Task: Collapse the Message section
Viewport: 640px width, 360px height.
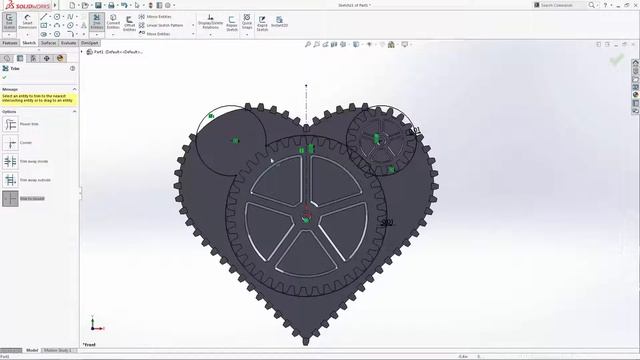Action: point(74,89)
